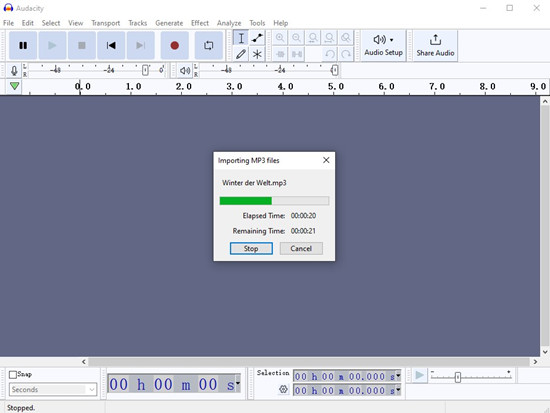Click the Play-at-speed button
This screenshot has width=550, height=413.
point(419,375)
